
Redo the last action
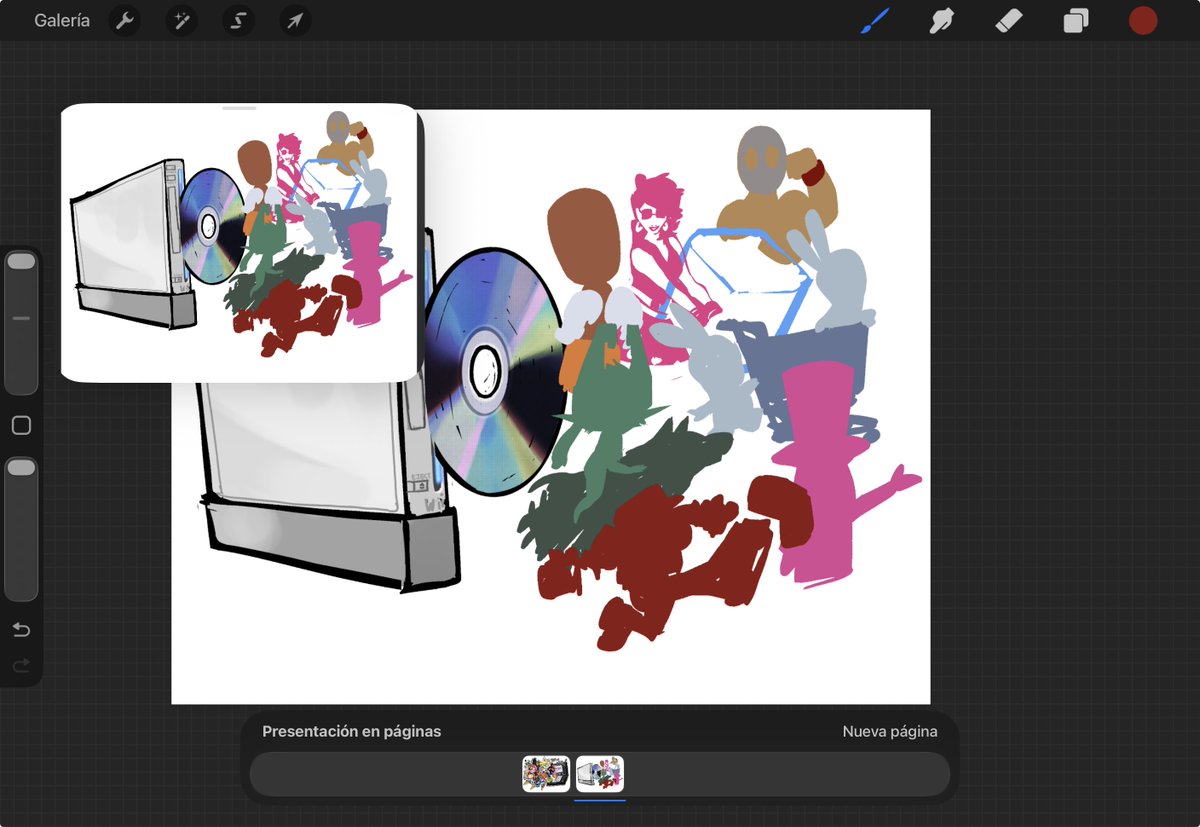coord(21,665)
